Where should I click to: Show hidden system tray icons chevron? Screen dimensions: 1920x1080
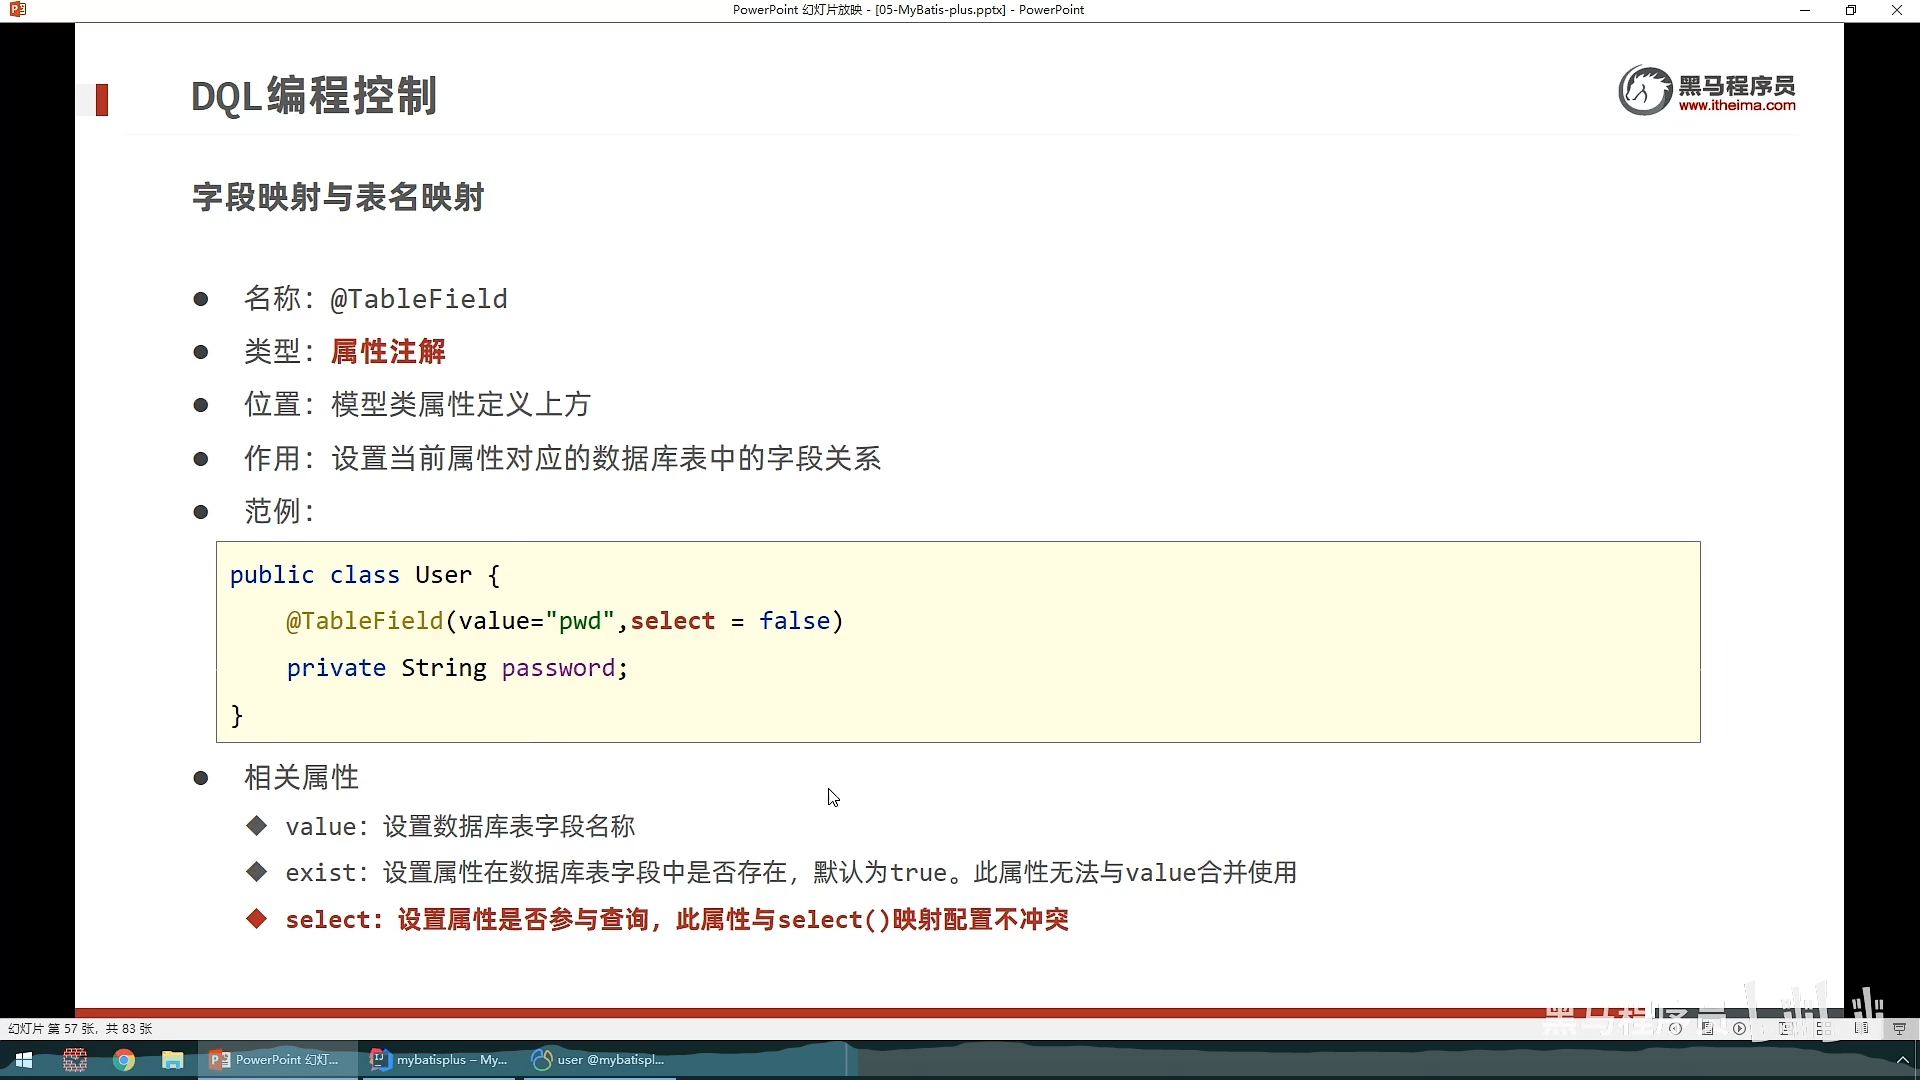click(1902, 1060)
